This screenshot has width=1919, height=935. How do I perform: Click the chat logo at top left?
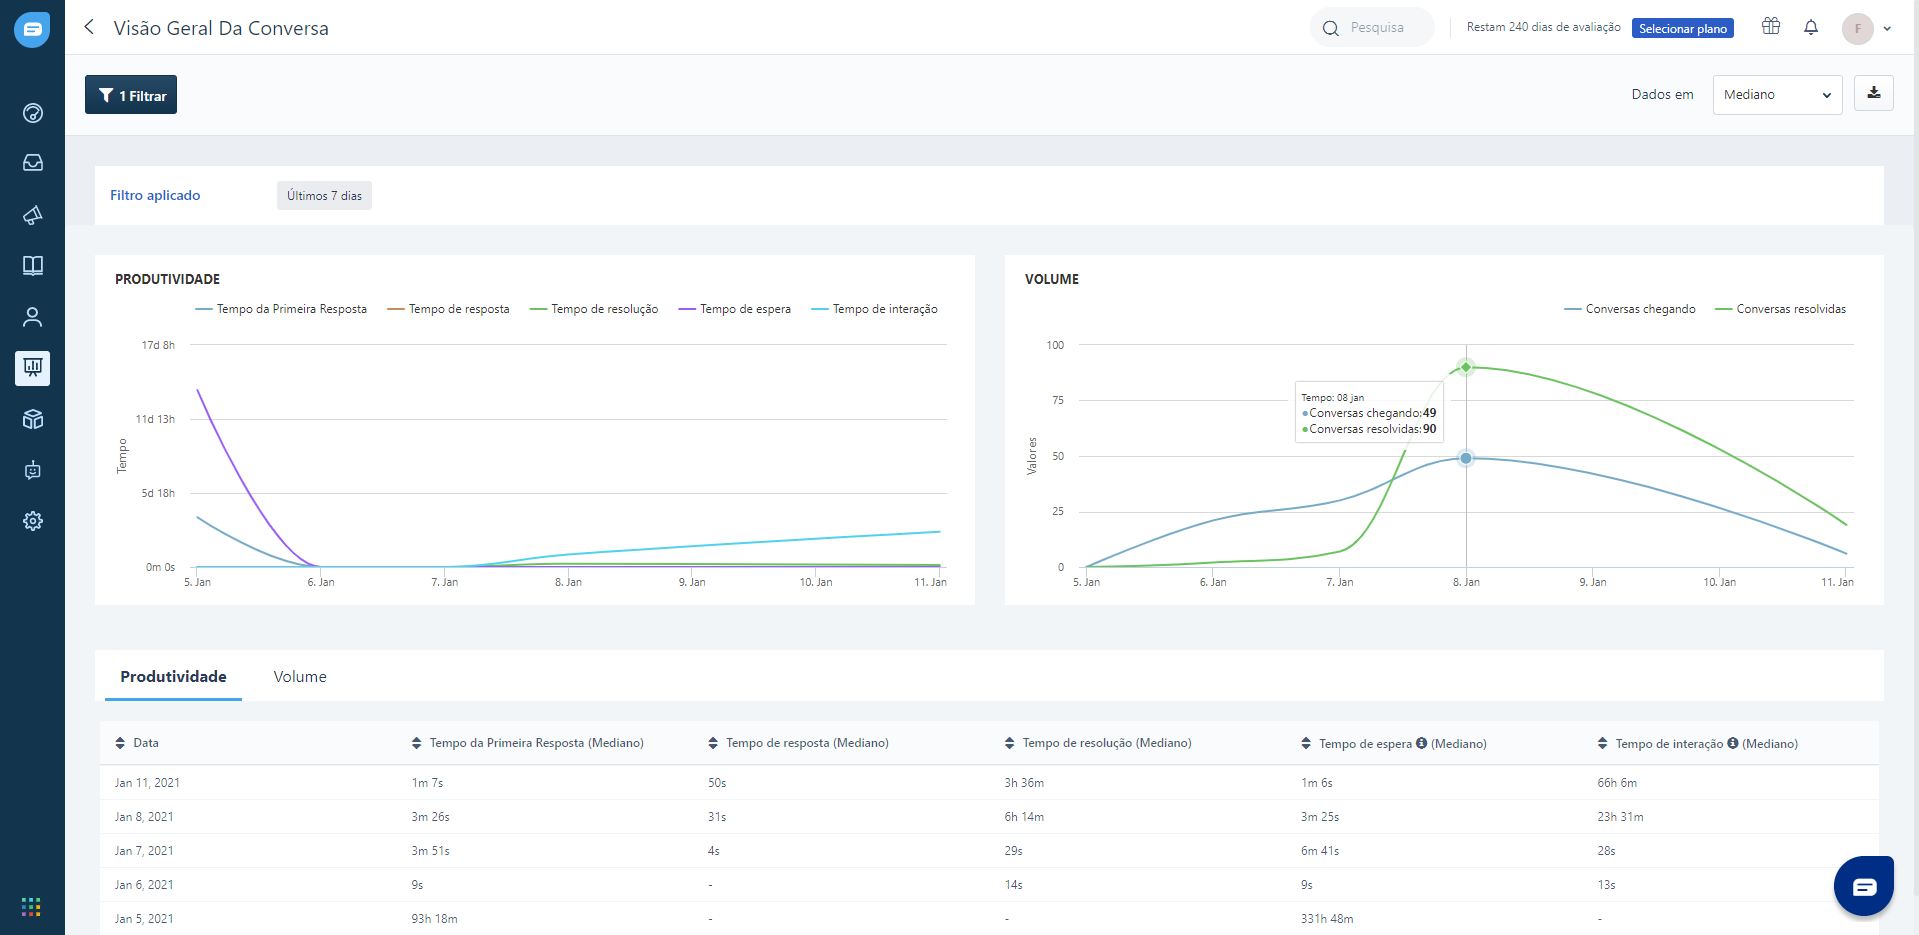pyautogui.click(x=32, y=30)
